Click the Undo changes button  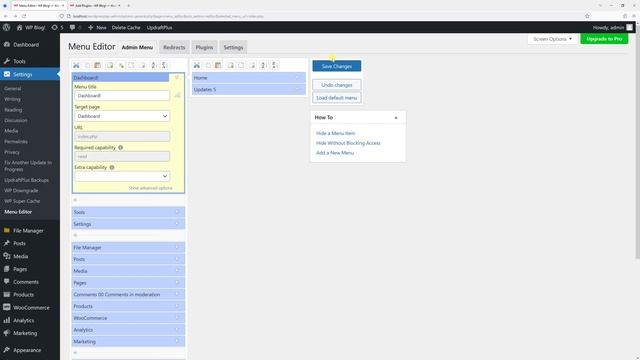click(337, 85)
